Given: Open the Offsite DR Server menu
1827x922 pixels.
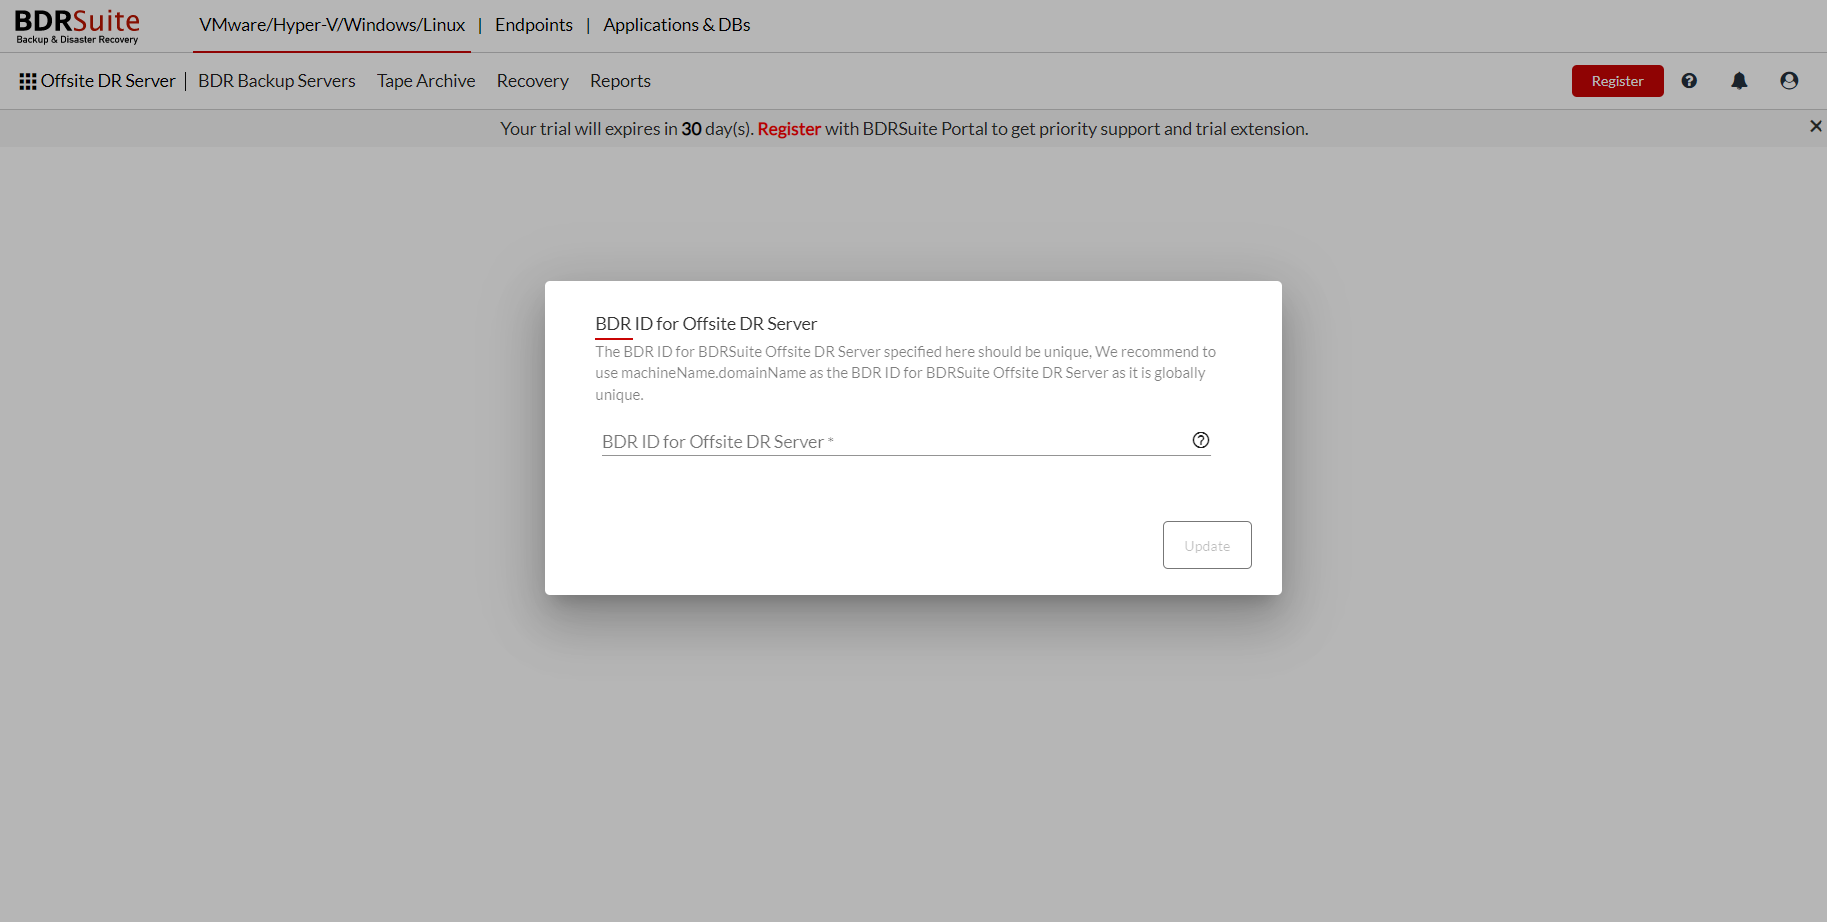Looking at the screenshot, I should pos(108,81).
